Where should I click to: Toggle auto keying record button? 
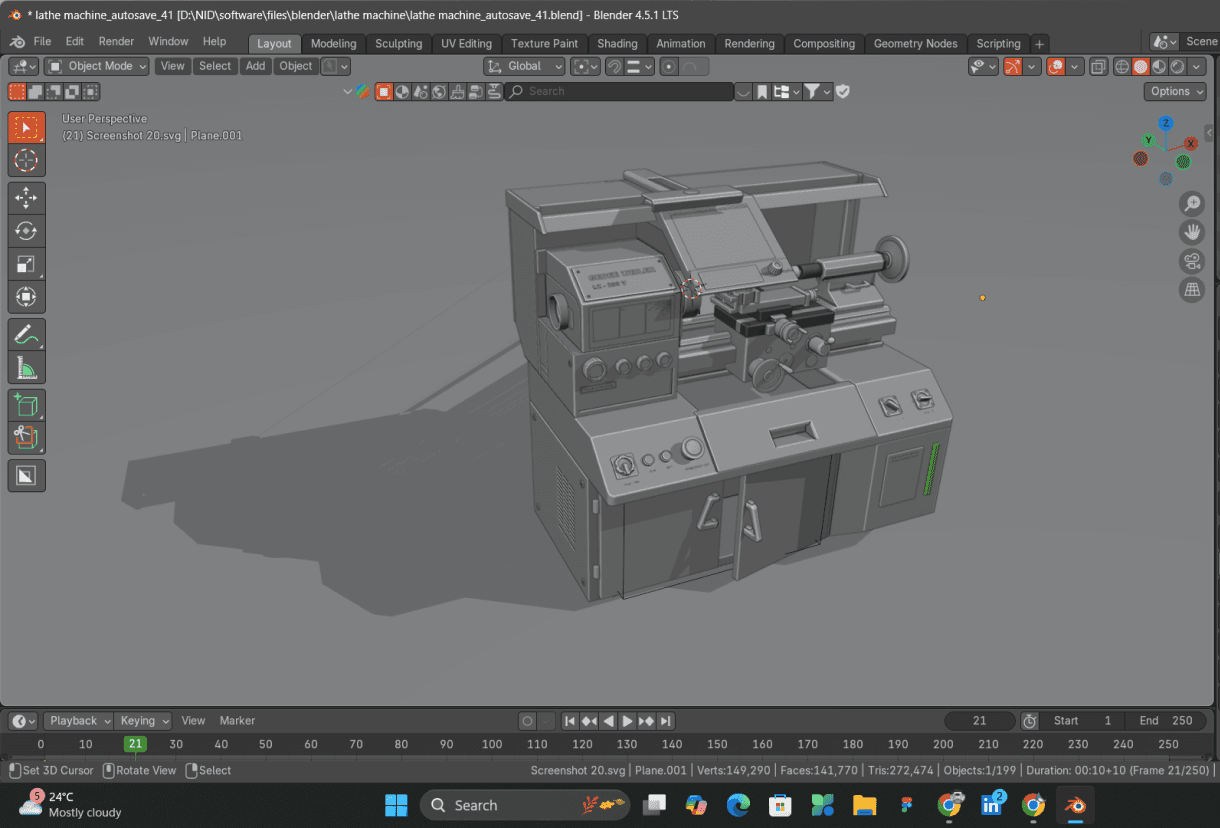click(x=527, y=721)
